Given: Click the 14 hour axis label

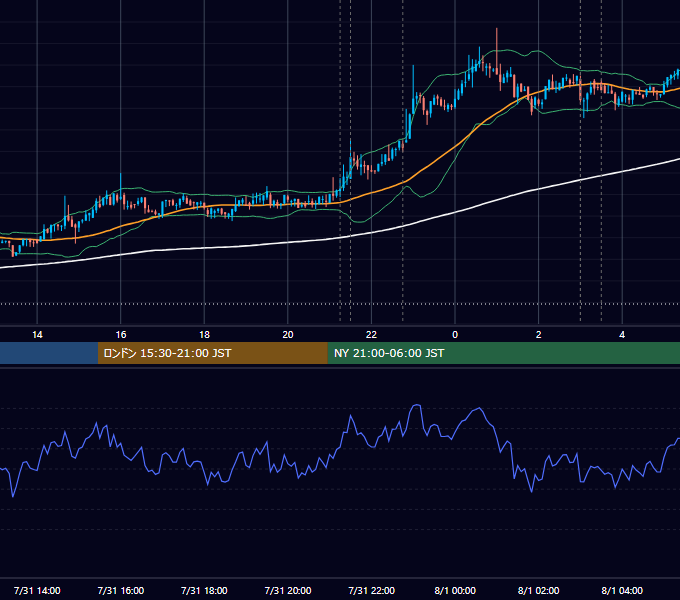Looking at the screenshot, I should pyautogui.click(x=37, y=335).
